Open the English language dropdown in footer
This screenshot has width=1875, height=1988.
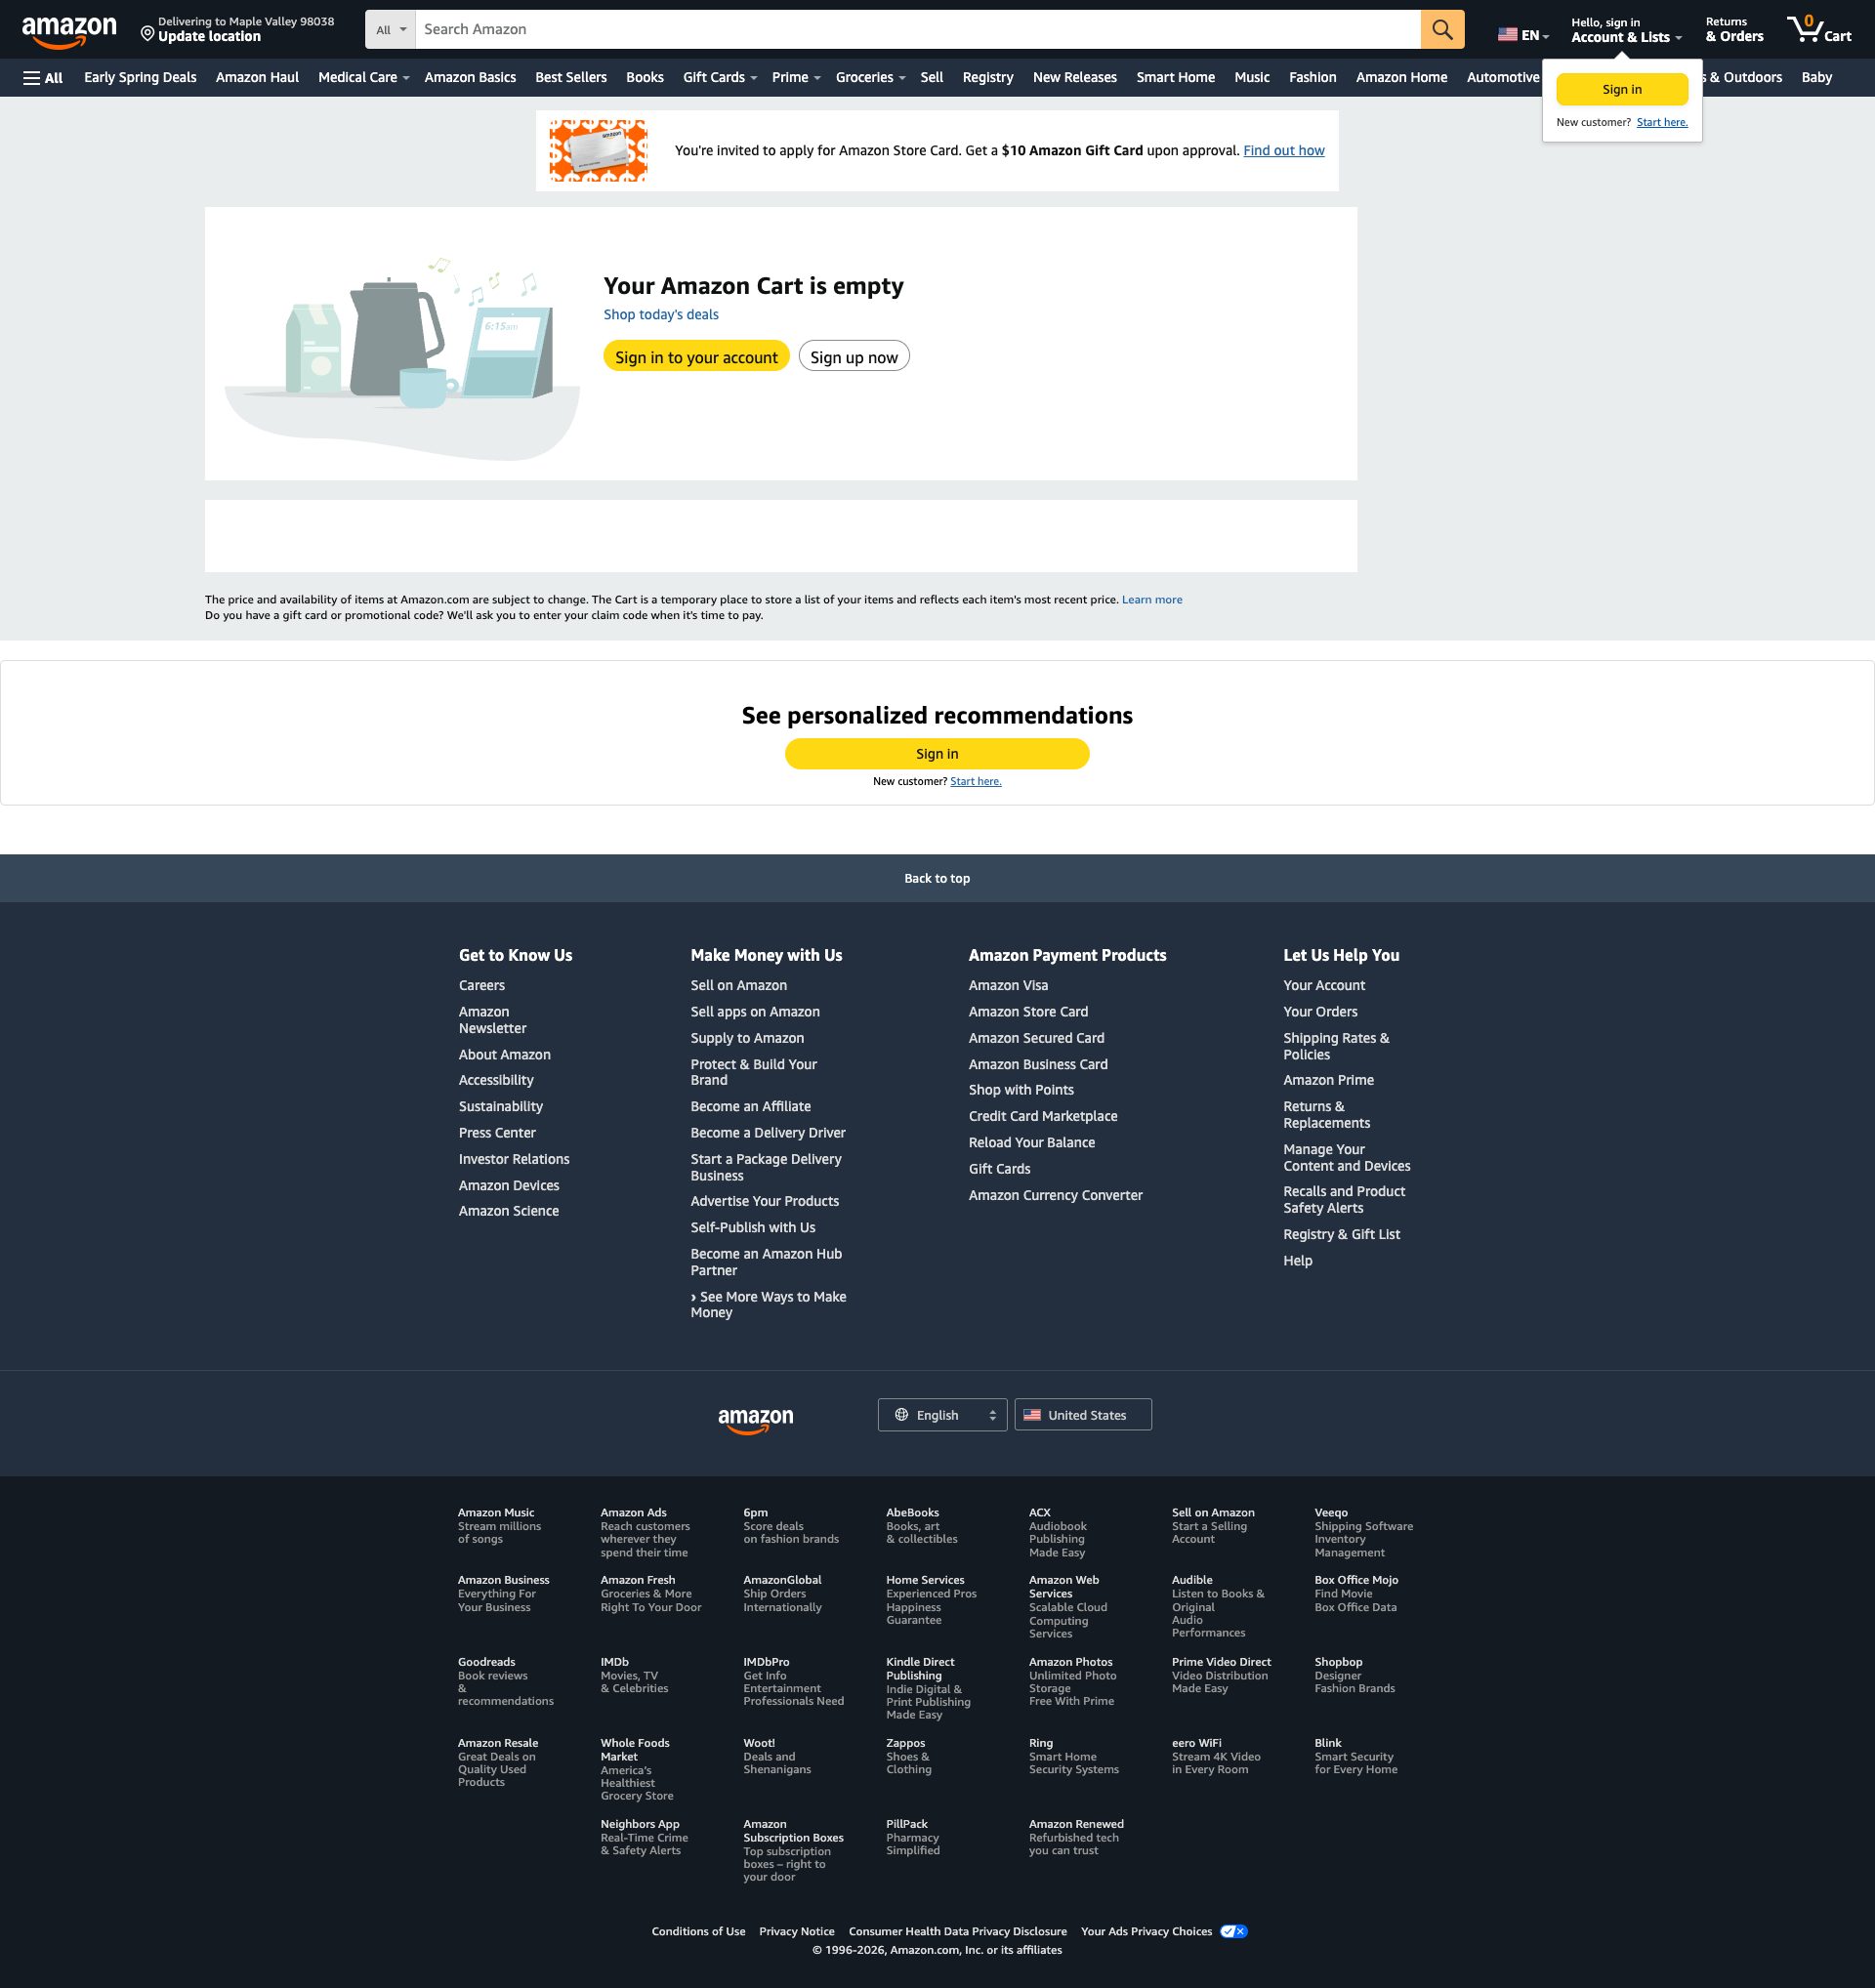pos(941,1414)
